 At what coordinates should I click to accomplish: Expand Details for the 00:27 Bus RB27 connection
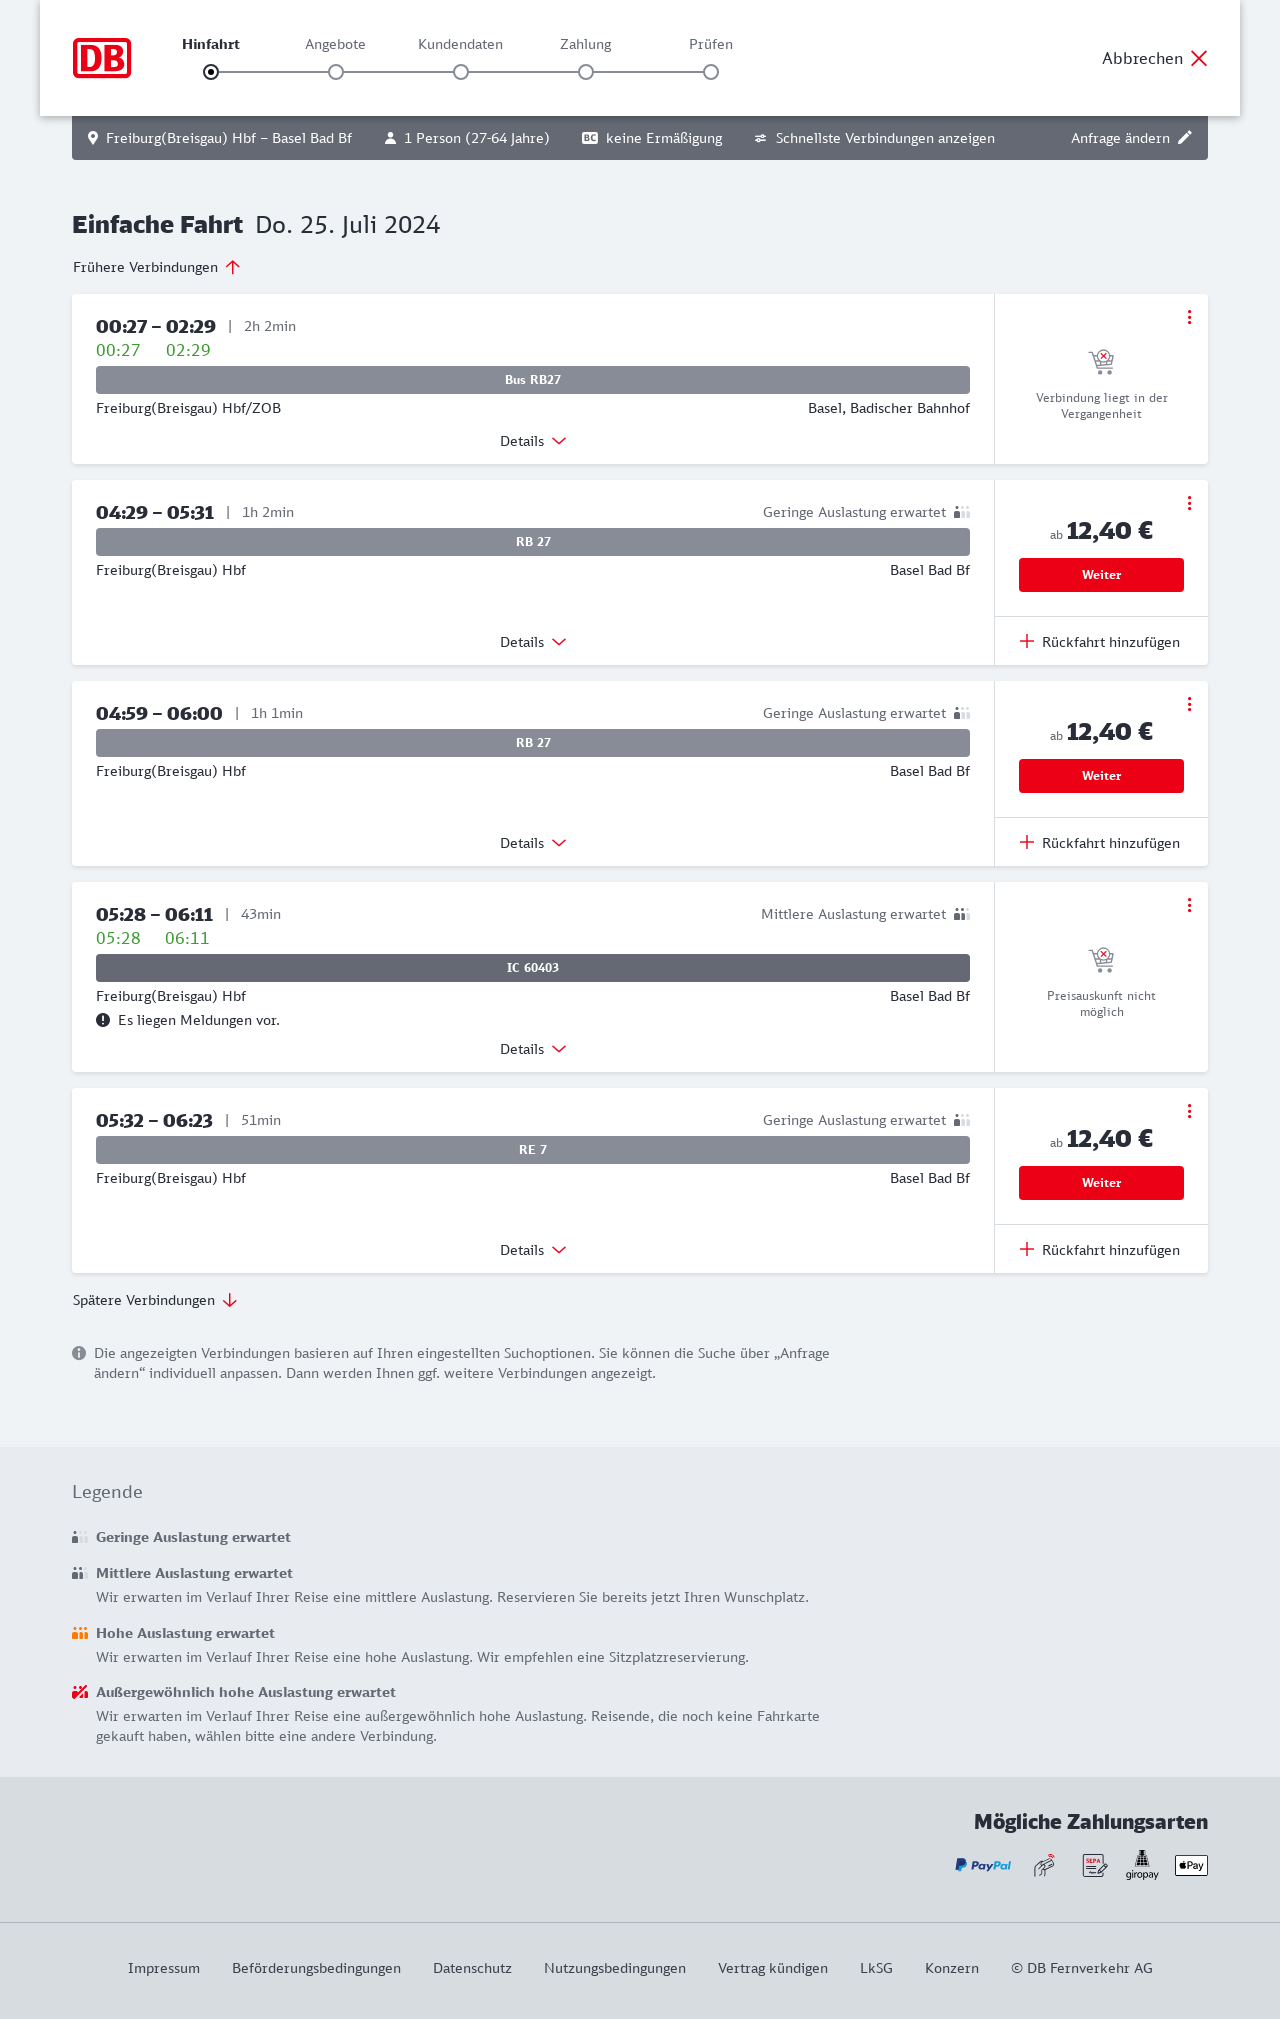(x=533, y=441)
